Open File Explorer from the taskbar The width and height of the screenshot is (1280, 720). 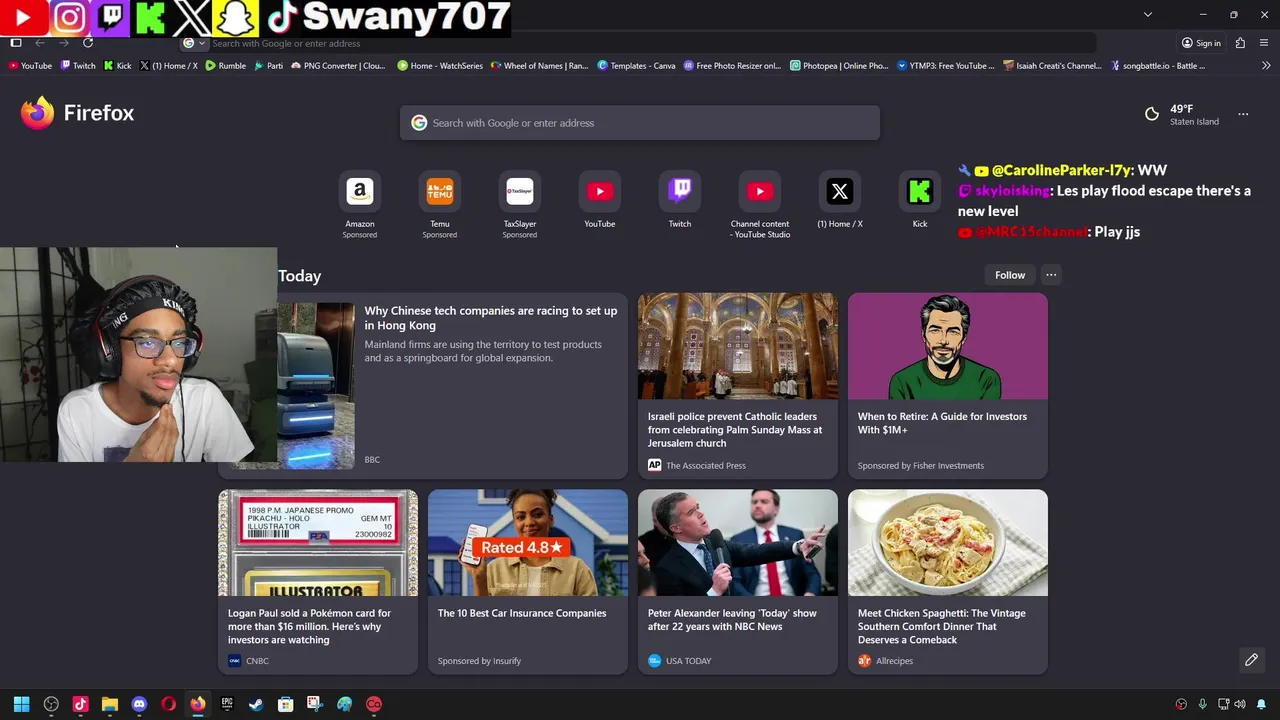(110, 704)
